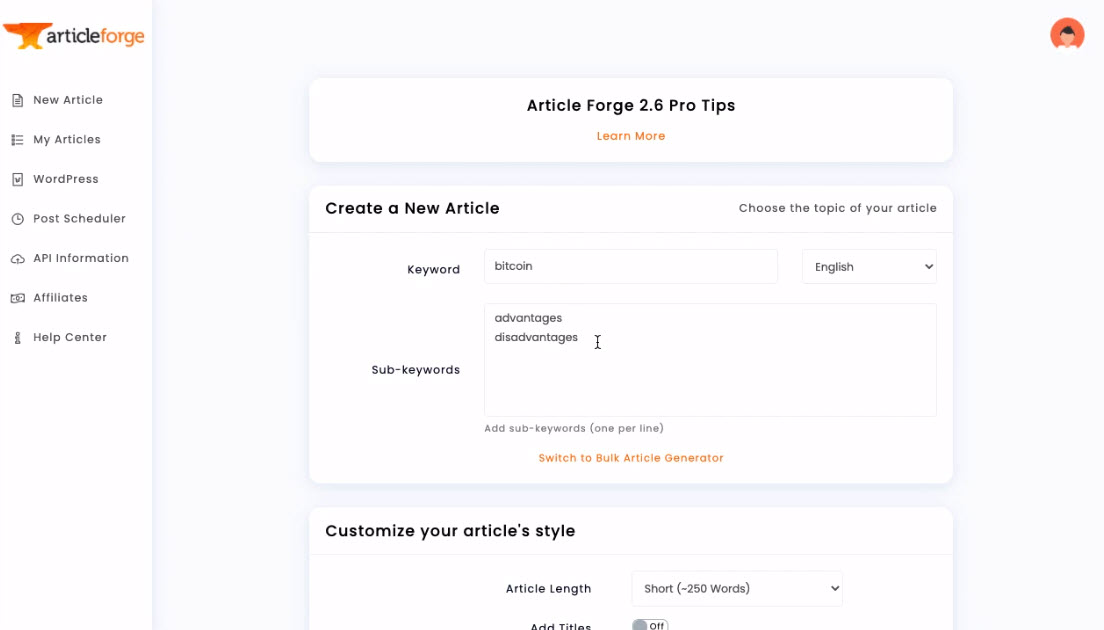Viewport: 1104px width, 630px height.
Task: Expand the Article Length dropdown
Action: tap(736, 589)
